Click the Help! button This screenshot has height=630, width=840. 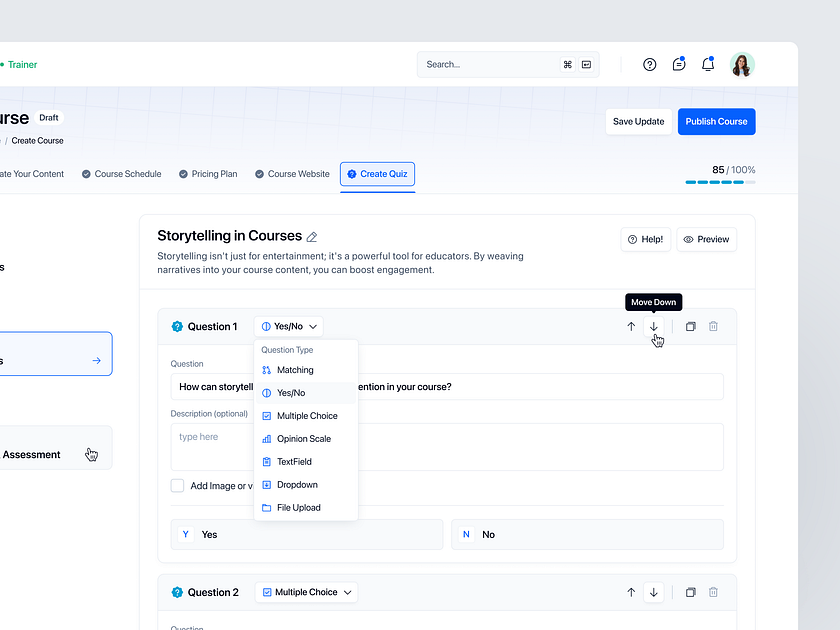646,239
